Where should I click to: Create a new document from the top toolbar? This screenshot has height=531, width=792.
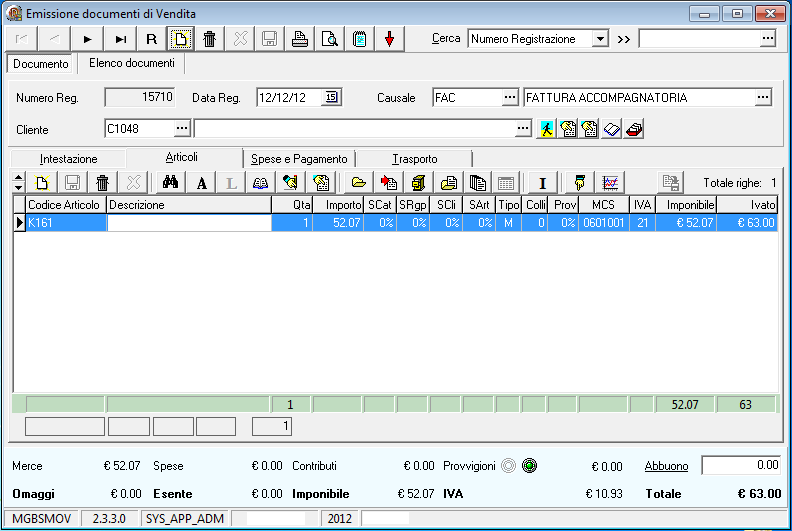tap(180, 39)
